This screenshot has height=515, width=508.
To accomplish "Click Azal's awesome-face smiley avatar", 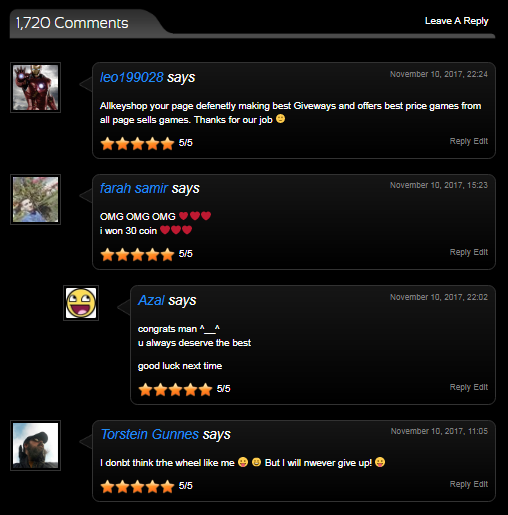I will click(81, 303).
